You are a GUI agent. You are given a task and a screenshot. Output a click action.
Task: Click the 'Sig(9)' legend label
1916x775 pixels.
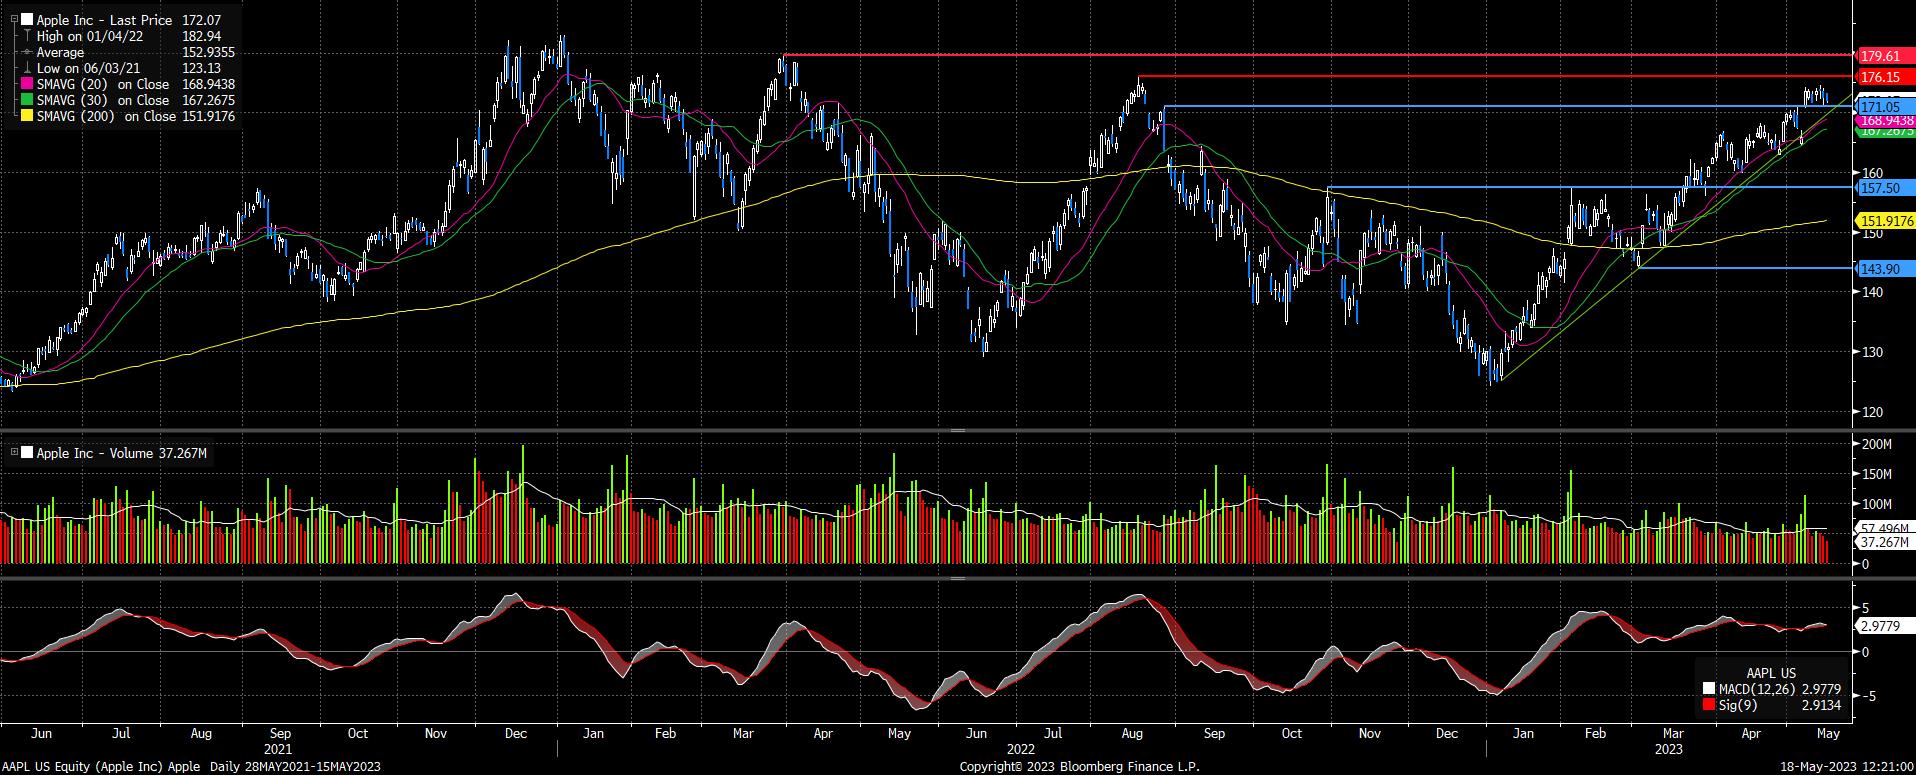tap(1738, 706)
